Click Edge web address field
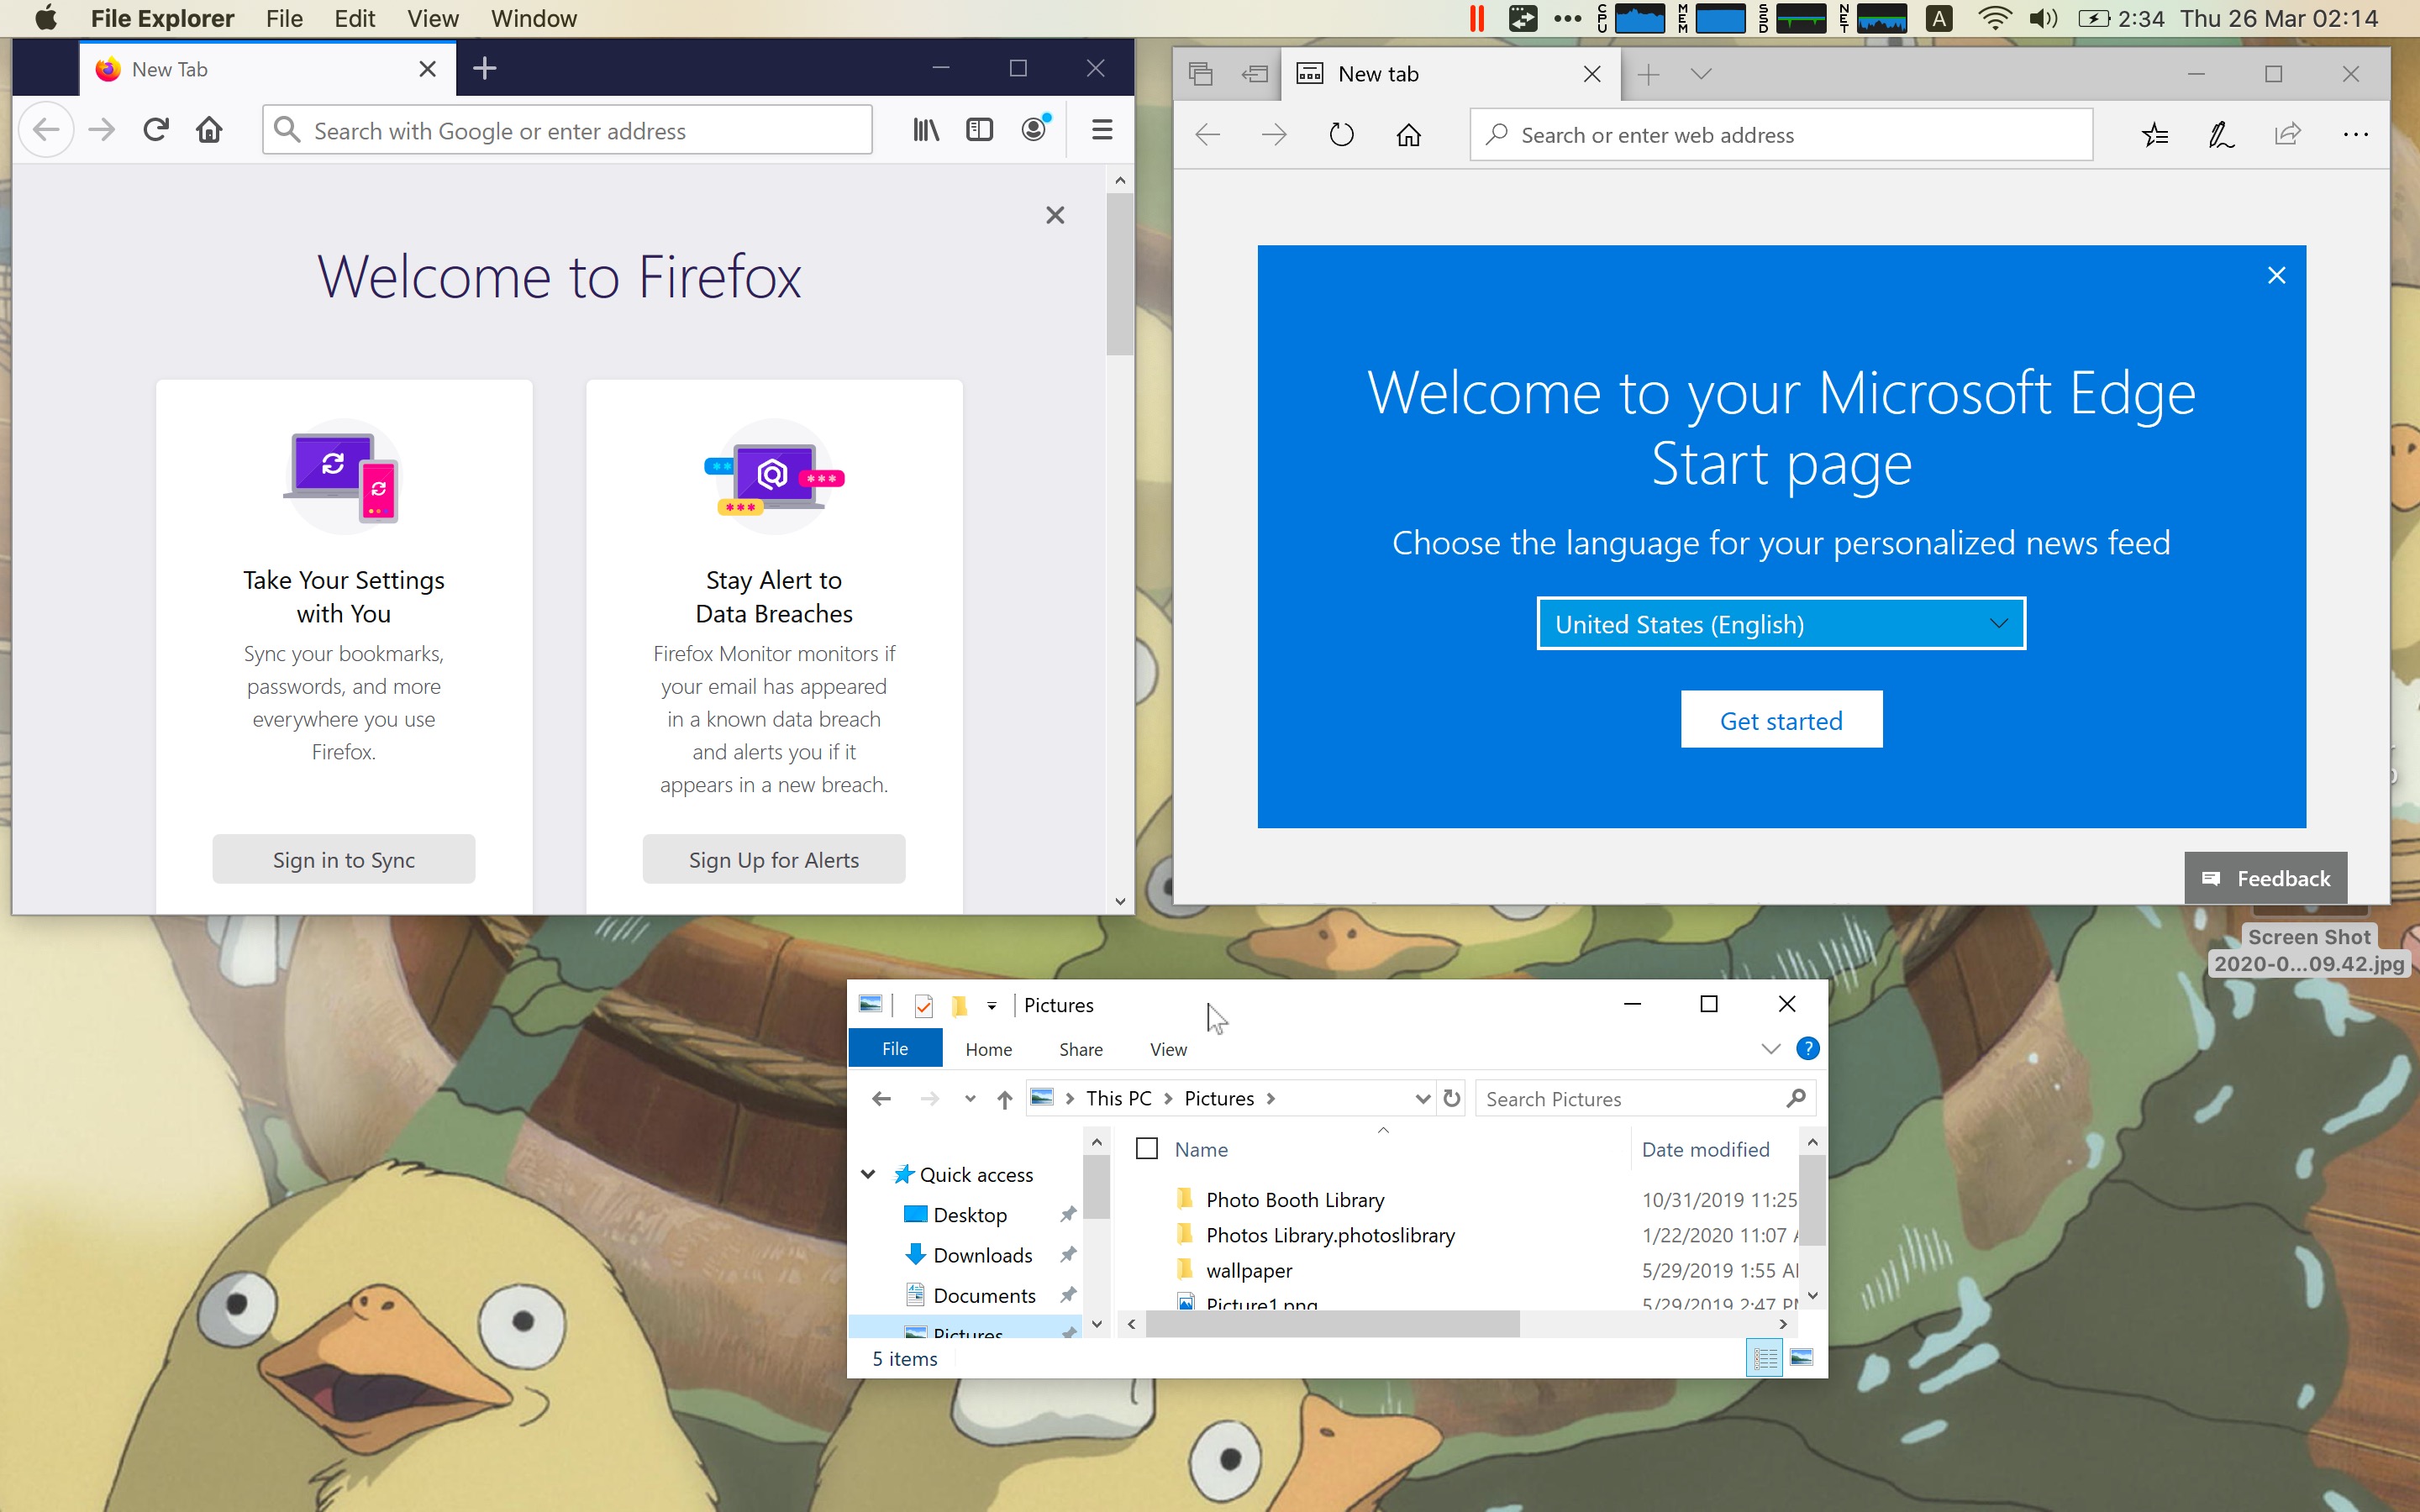This screenshot has height=1512, width=2420. pos(1781,135)
